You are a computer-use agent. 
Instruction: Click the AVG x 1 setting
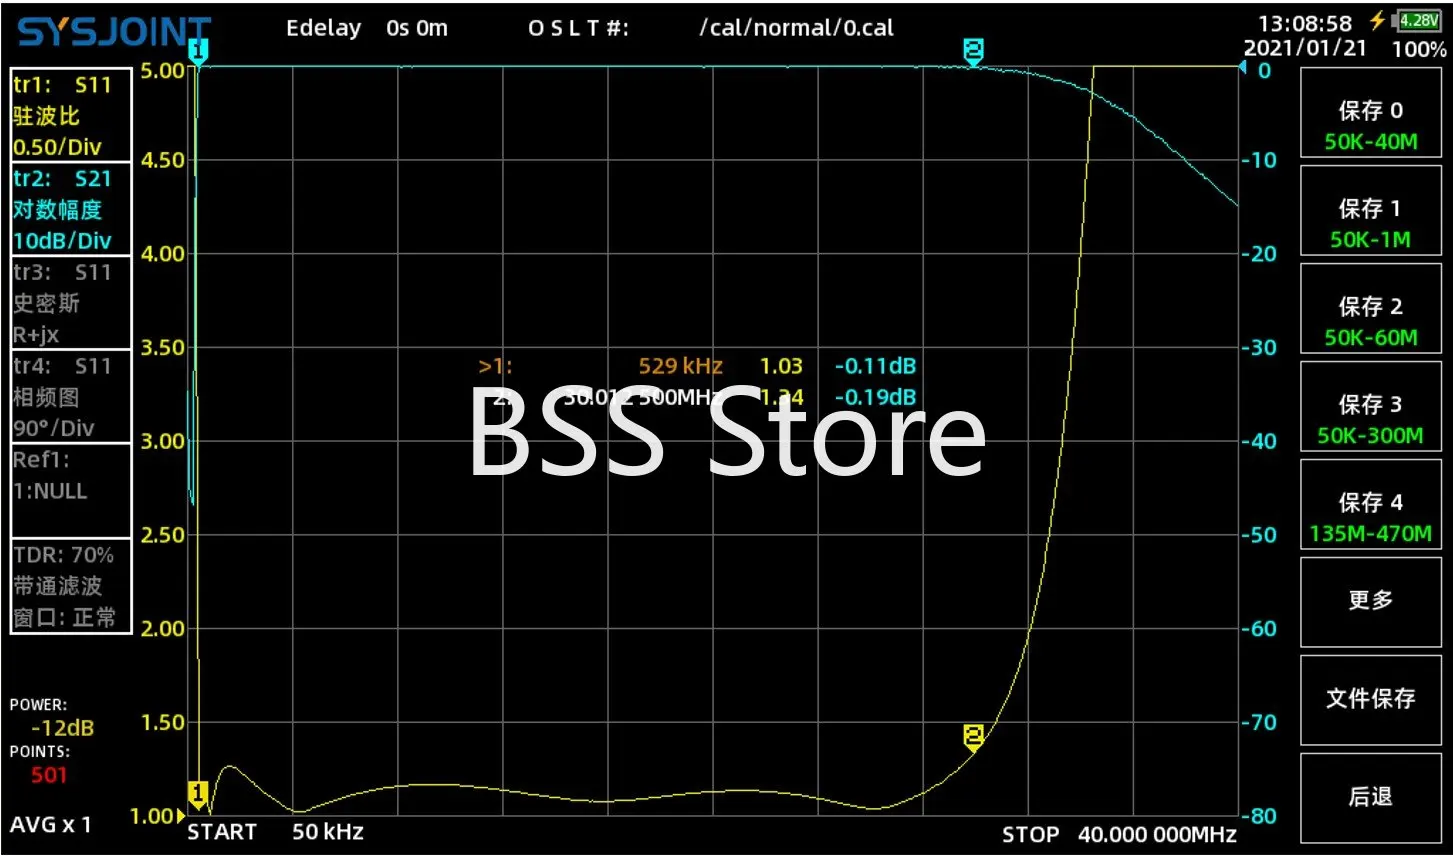click(51, 825)
